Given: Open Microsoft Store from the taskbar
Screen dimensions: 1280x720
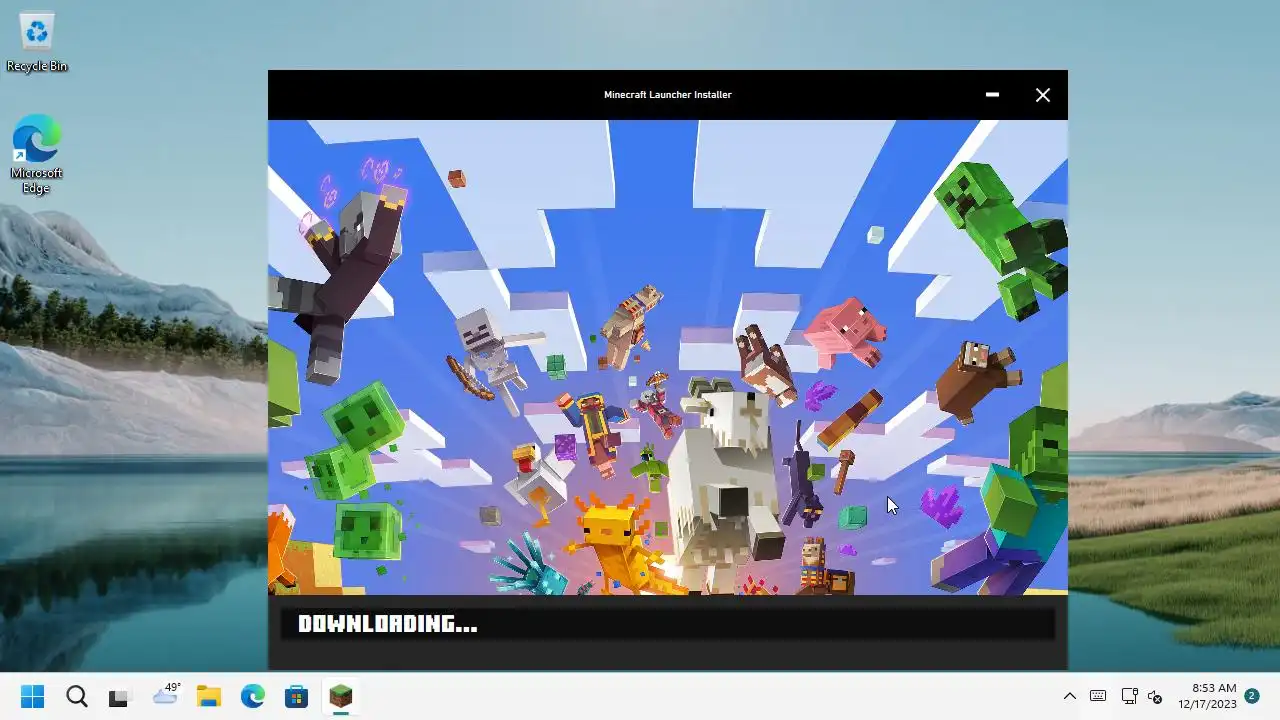Looking at the screenshot, I should click(296, 696).
